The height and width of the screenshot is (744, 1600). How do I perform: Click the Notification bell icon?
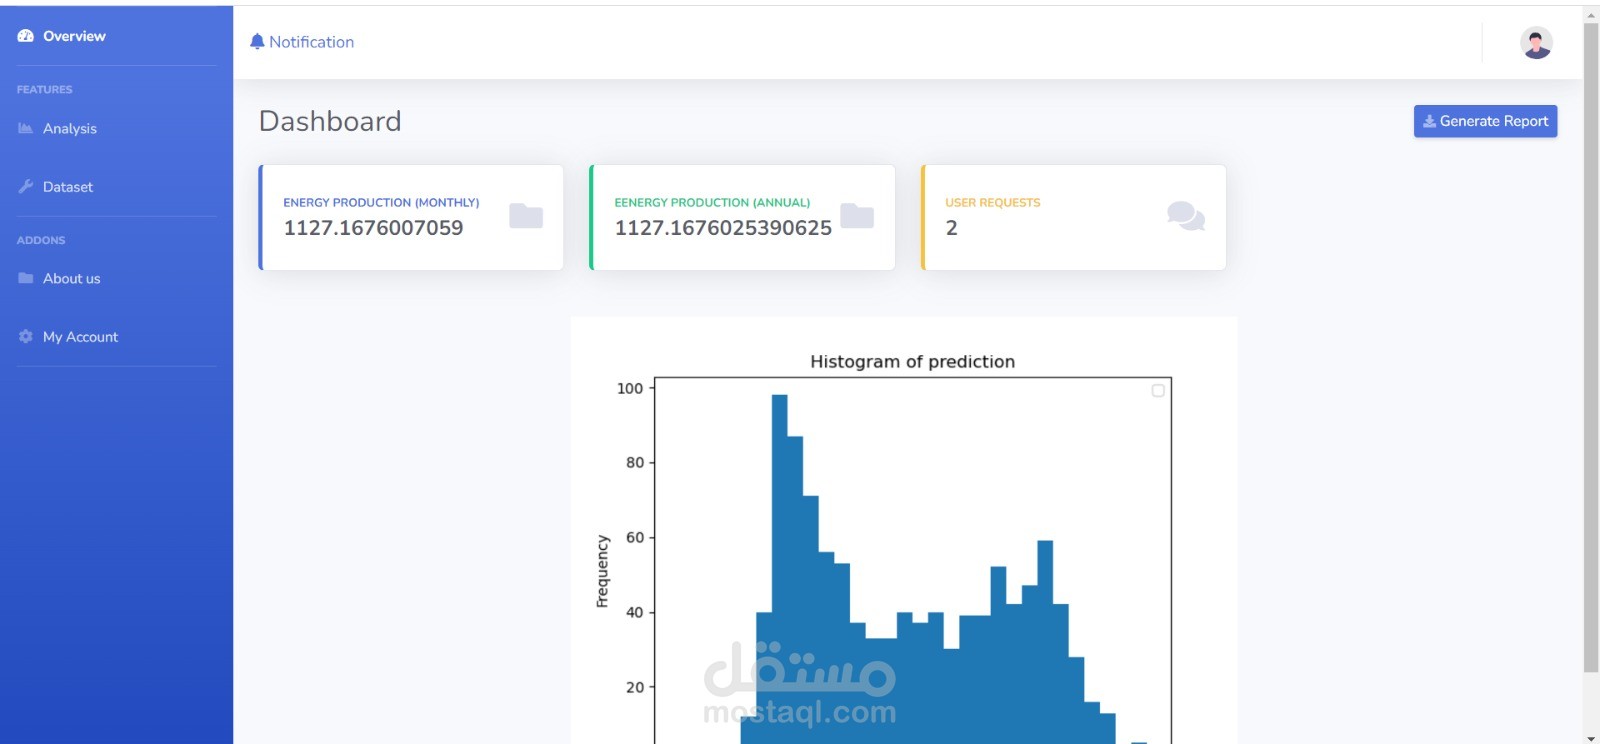point(257,41)
